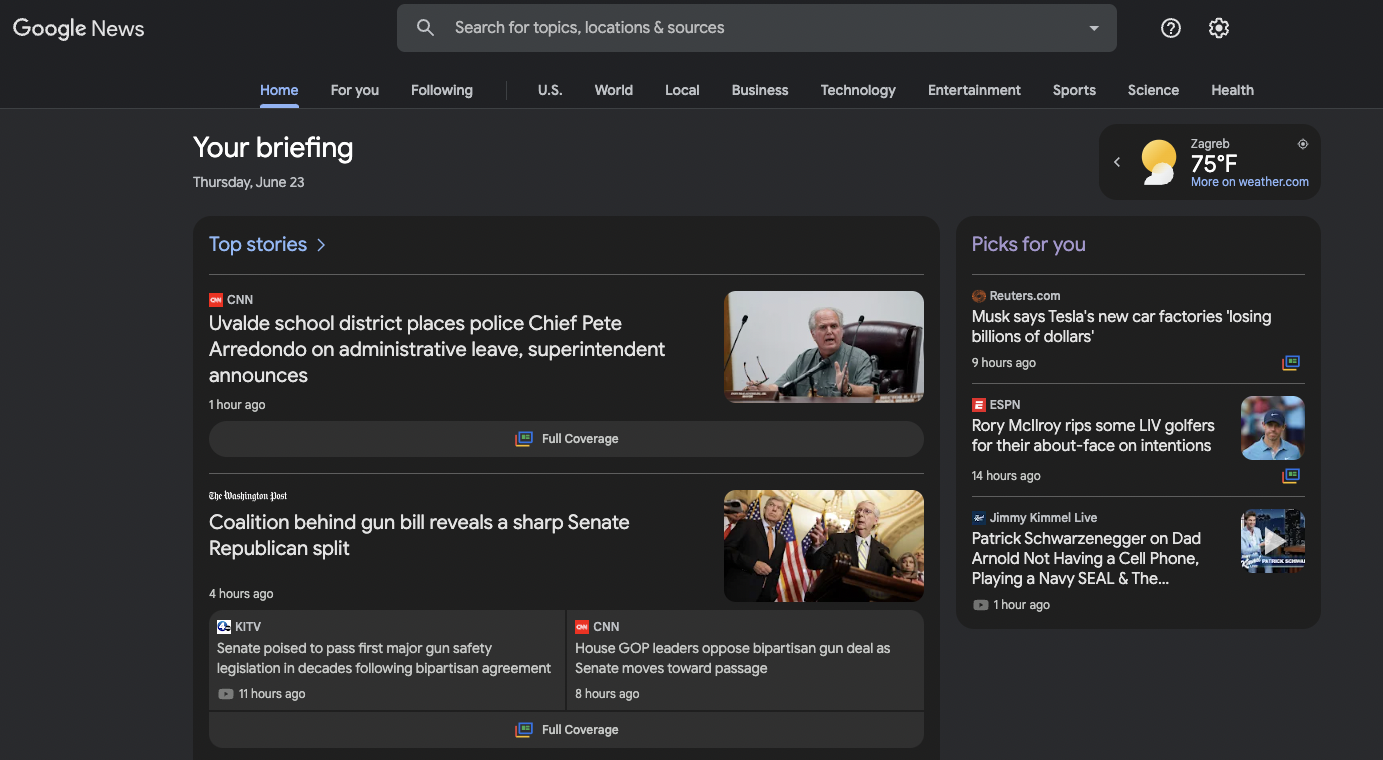Open Rory McIlroy rips LIV golfers article
This screenshot has height=760, width=1383.
point(1093,436)
